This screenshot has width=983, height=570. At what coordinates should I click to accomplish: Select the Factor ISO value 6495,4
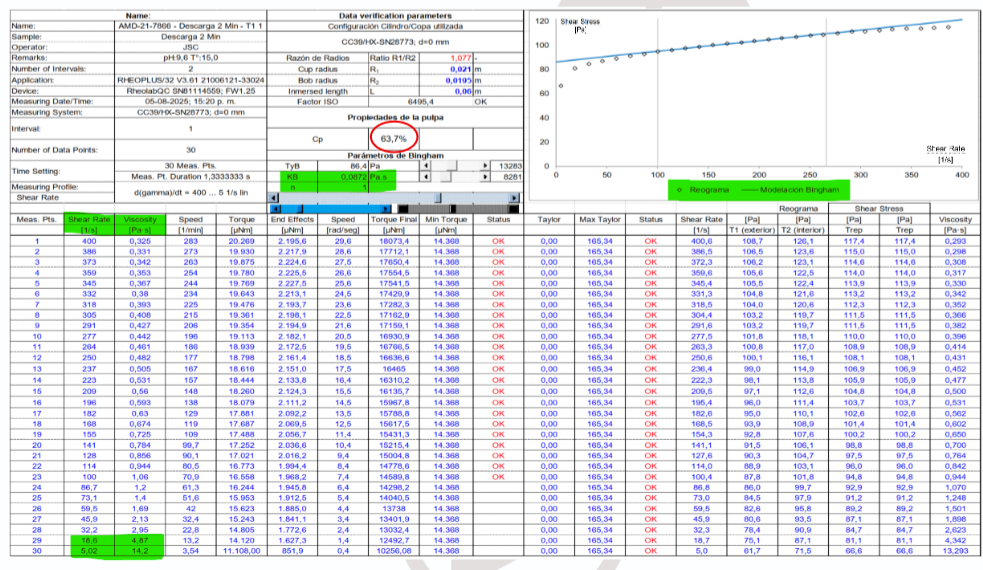(419, 102)
